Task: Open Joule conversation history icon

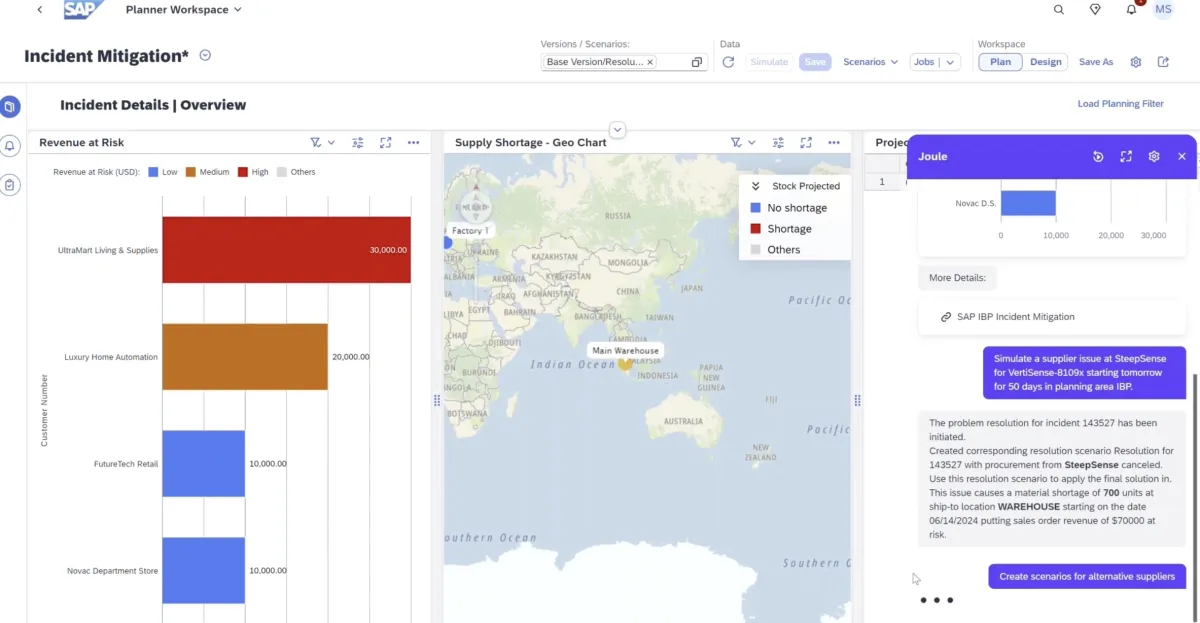Action: point(1098,156)
